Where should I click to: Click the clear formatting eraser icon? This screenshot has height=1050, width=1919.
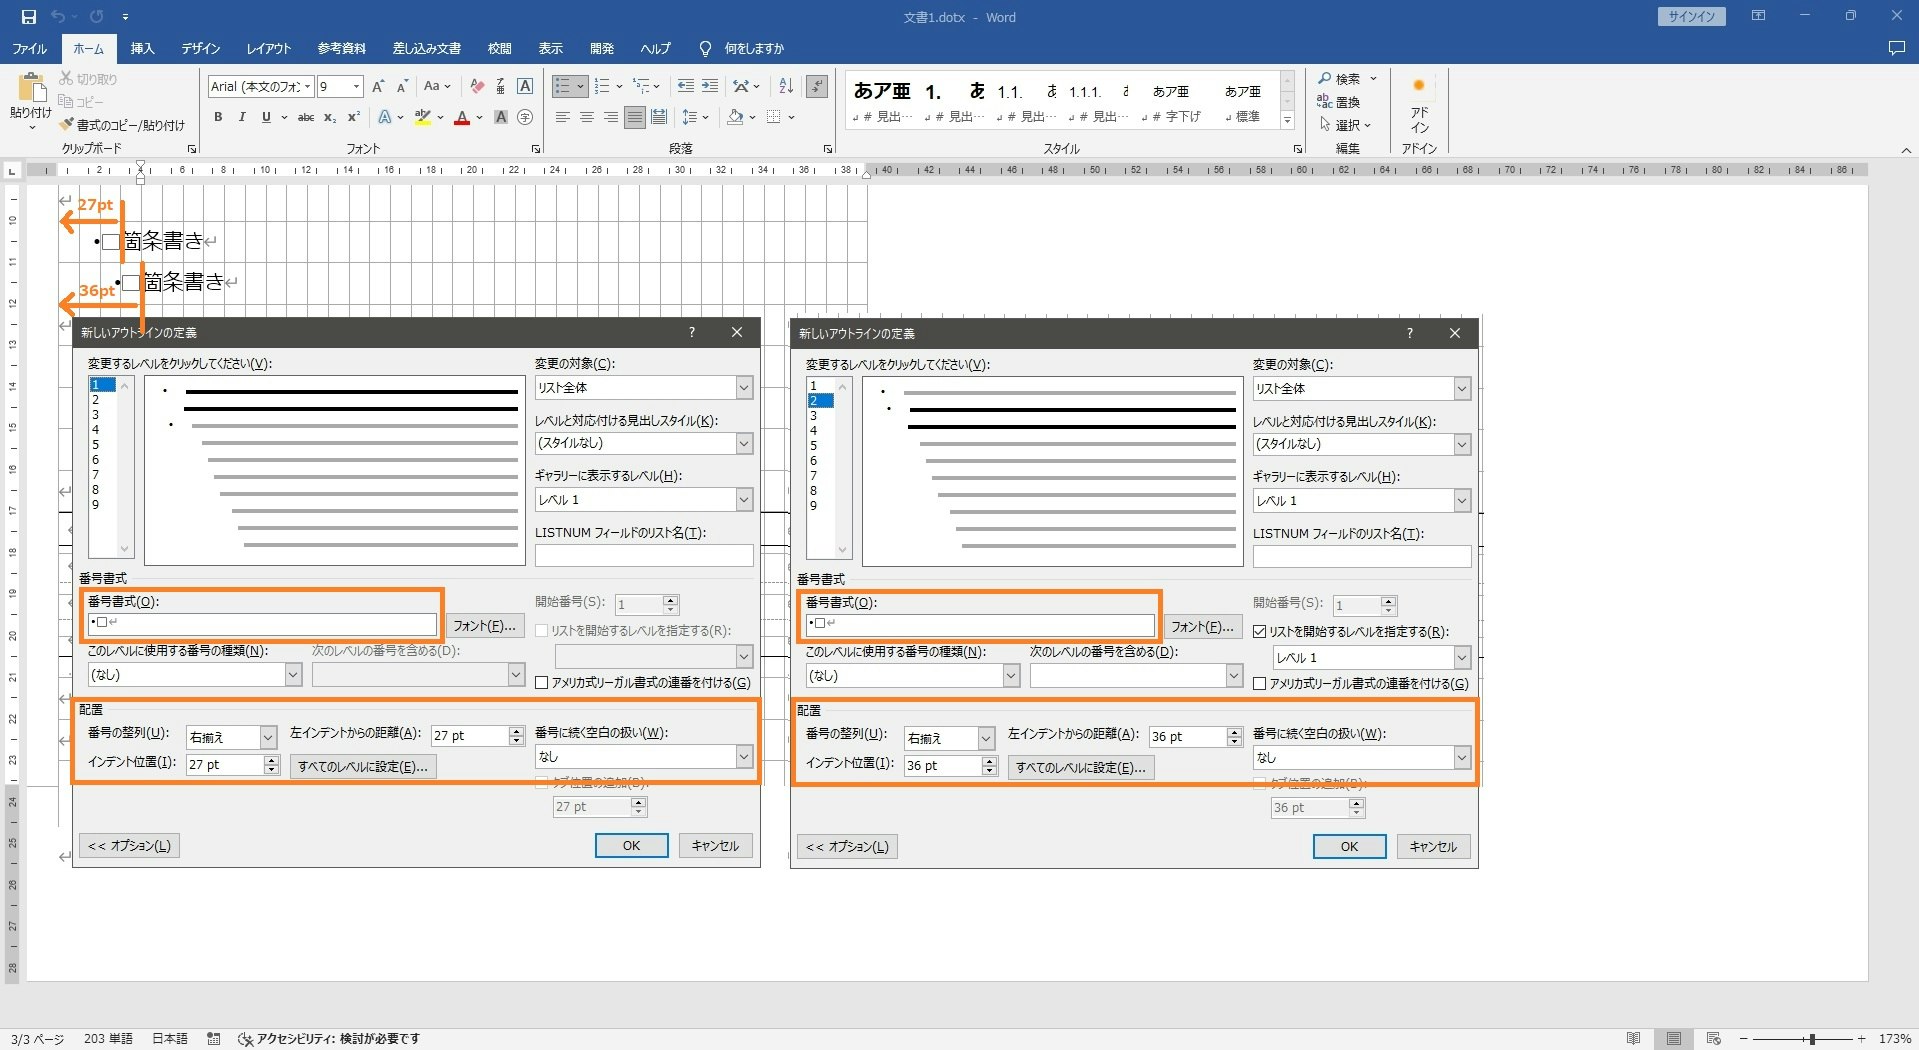tap(477, 86)
